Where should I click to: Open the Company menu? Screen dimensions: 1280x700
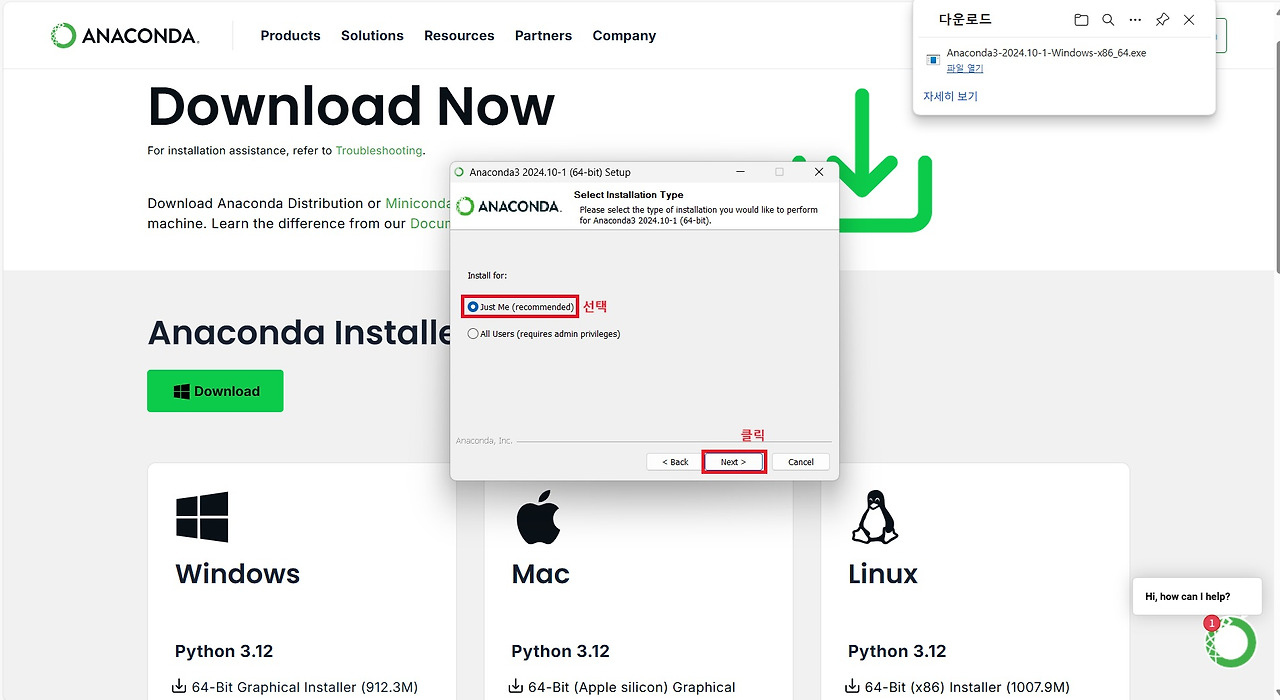624,36
